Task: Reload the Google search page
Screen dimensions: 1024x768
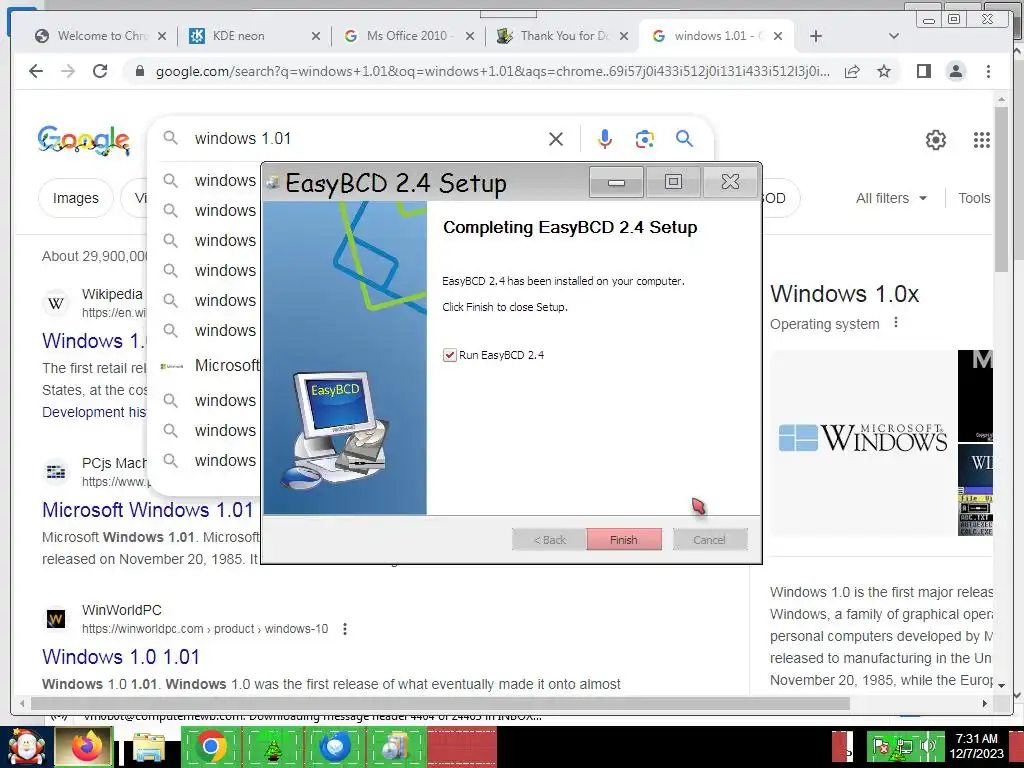Action: (x=100, y=71)
